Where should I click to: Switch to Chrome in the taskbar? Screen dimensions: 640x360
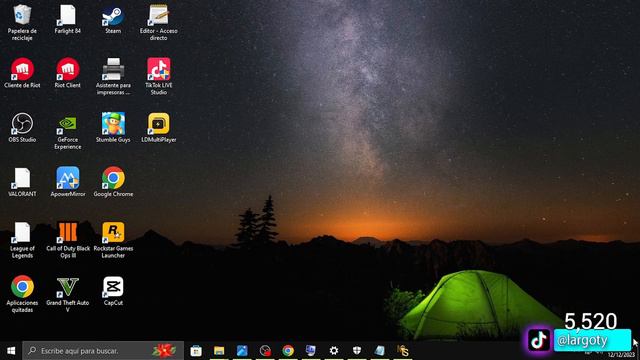288,351
